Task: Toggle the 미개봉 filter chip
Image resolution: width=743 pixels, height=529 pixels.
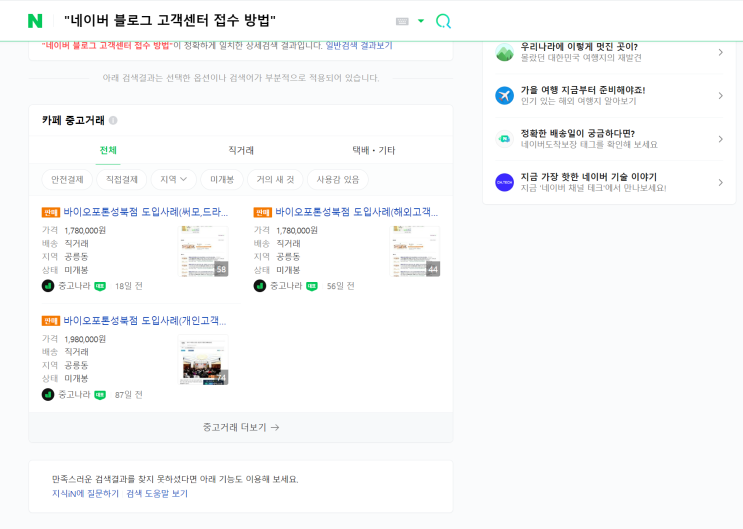Action: tap(222, 180)
